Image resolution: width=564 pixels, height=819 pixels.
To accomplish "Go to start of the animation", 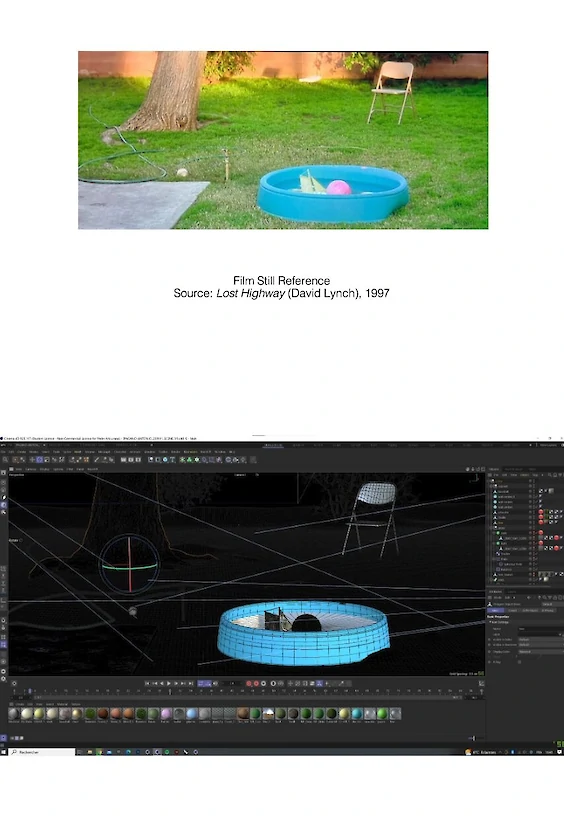I will [148, 683].
